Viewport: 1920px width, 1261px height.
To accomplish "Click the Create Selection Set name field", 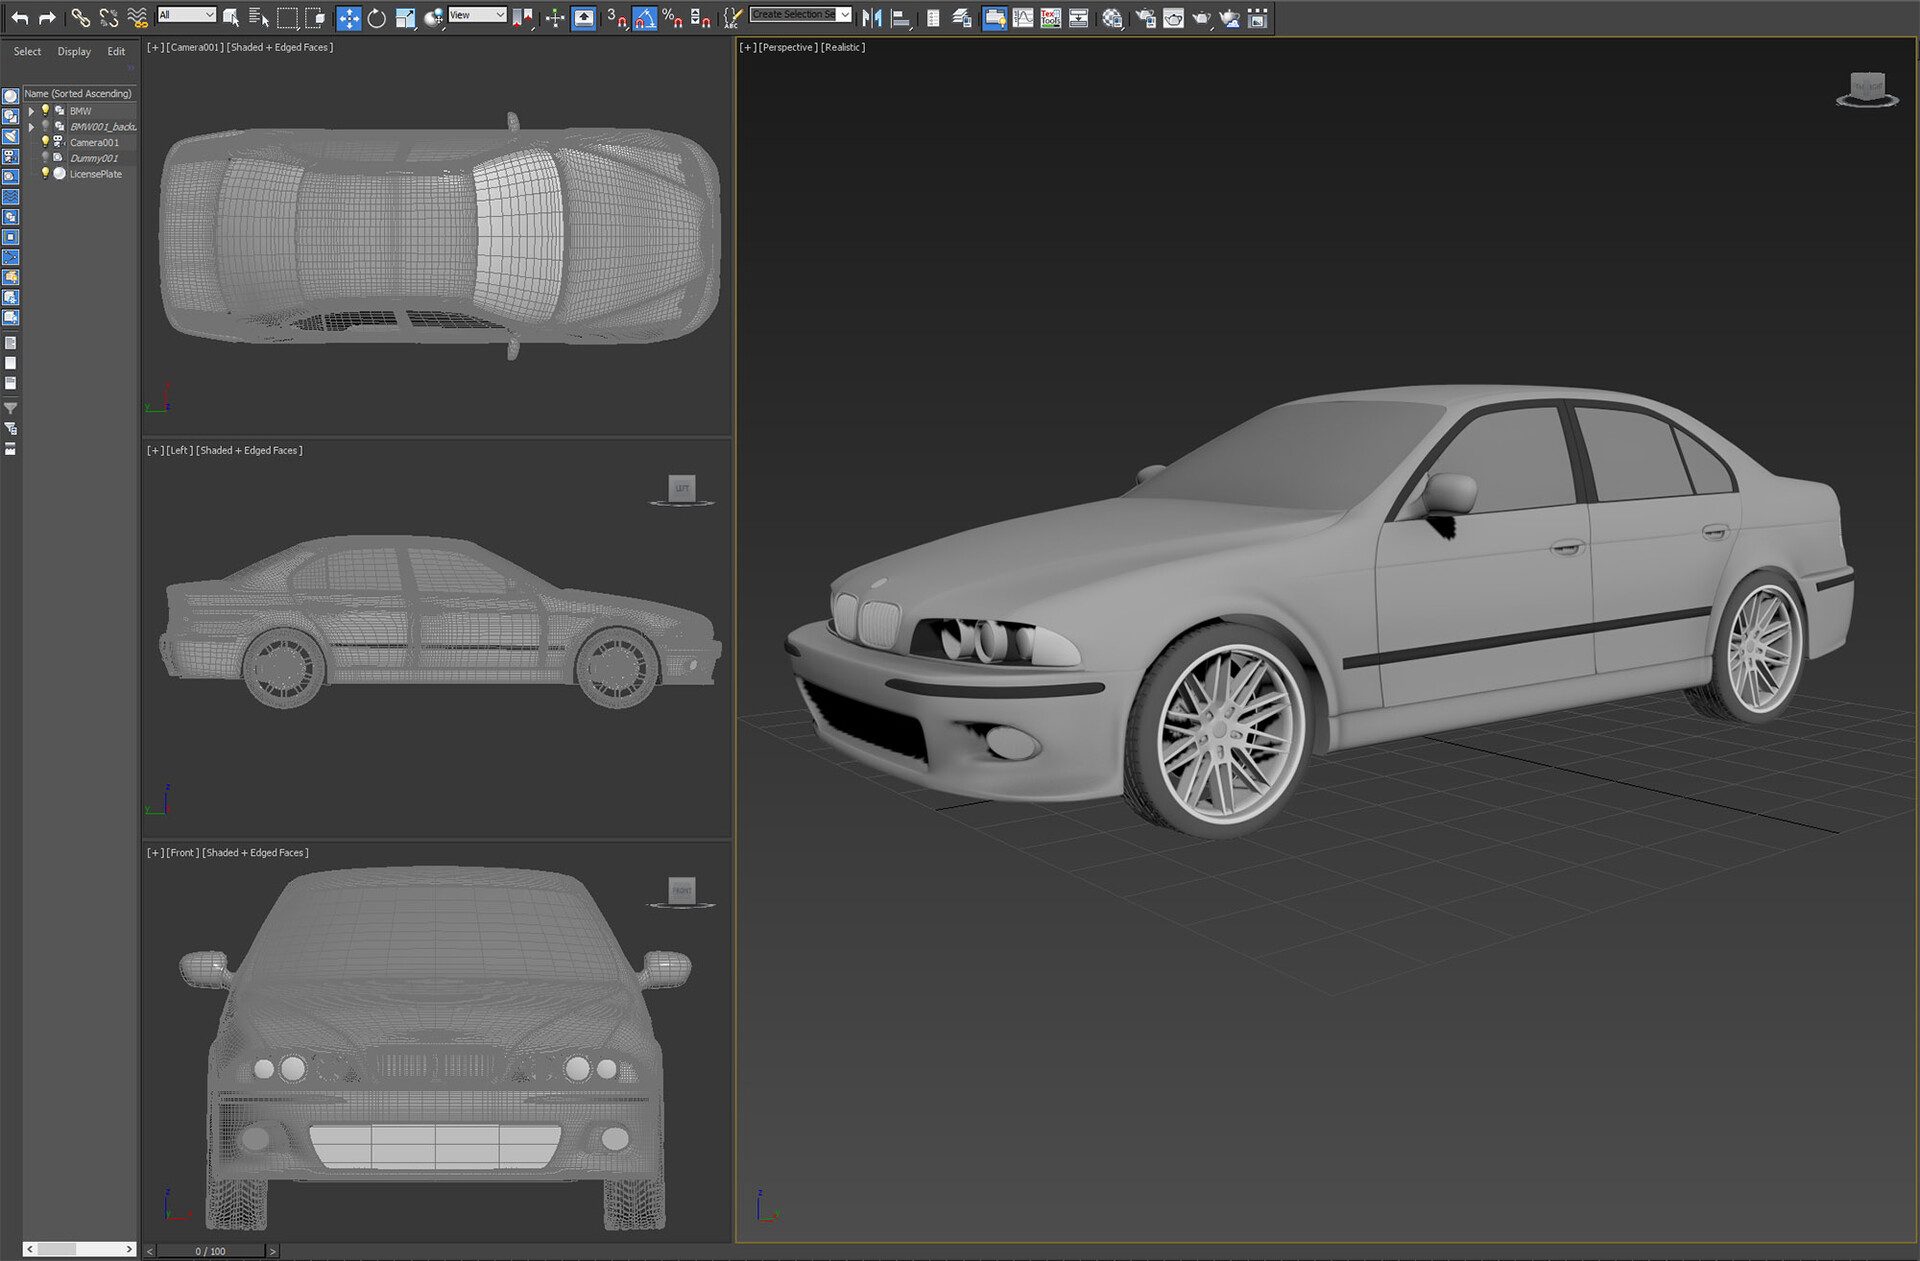I will (x=794, y=15).
